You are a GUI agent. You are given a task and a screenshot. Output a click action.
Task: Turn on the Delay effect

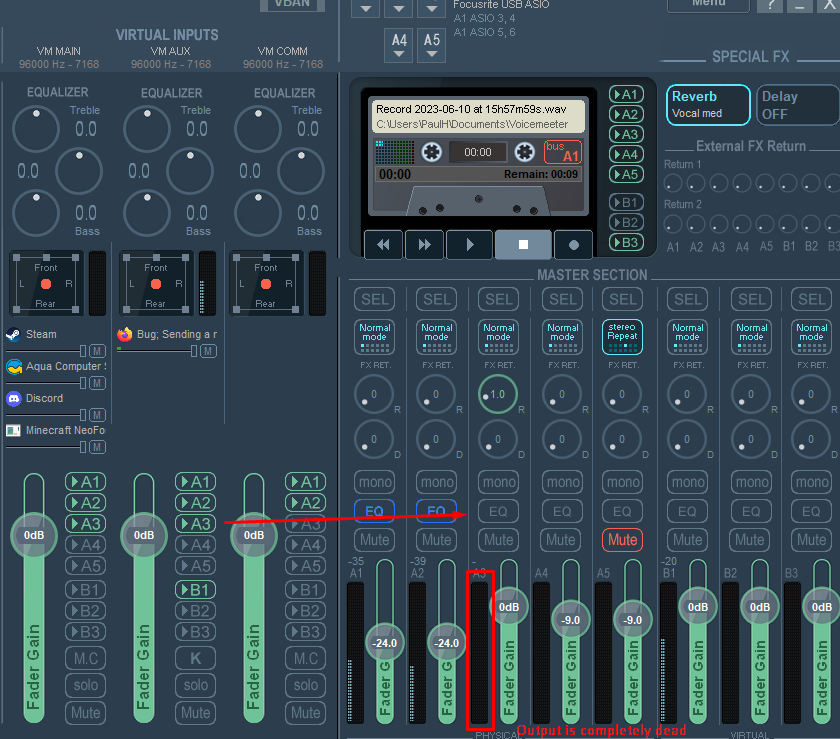tap(796, 105)
